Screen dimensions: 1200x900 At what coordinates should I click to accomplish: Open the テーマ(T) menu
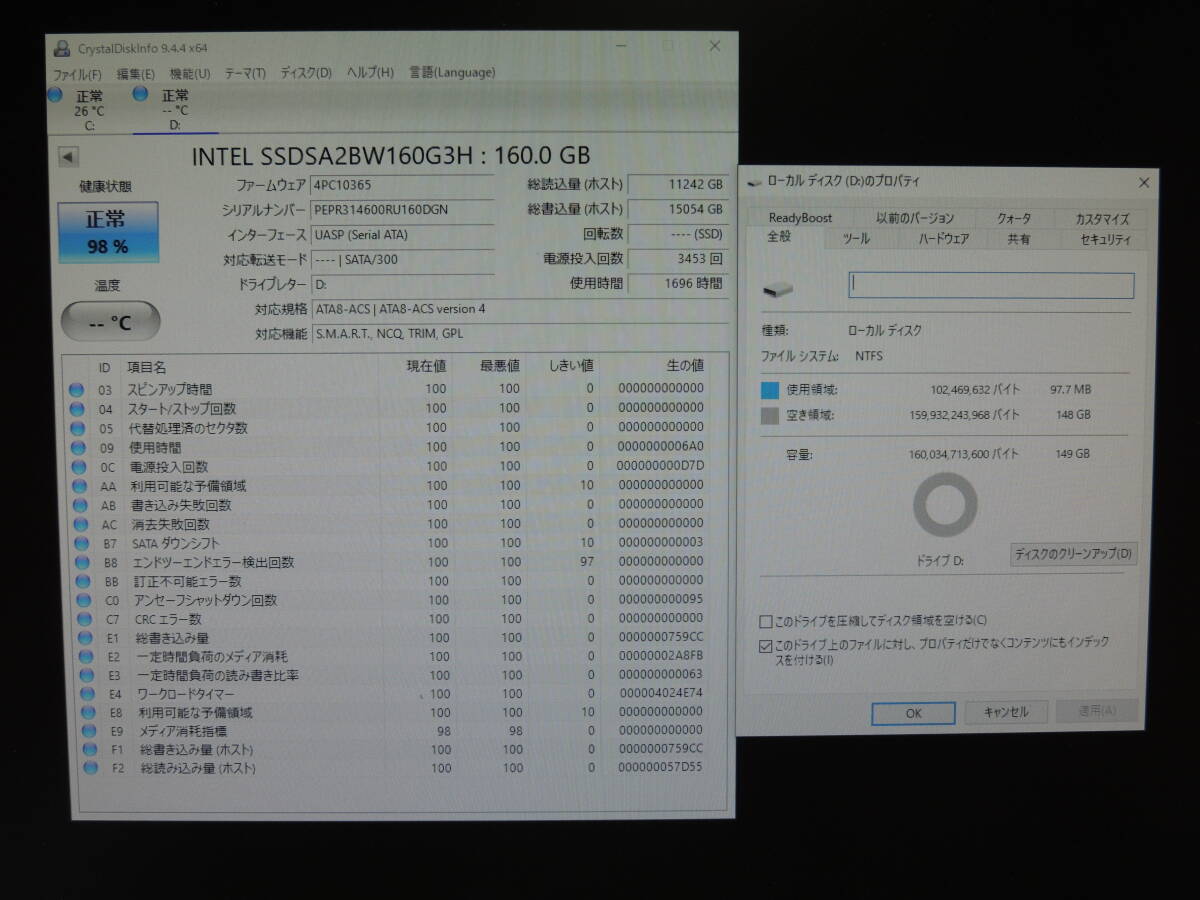coord(245,73)
